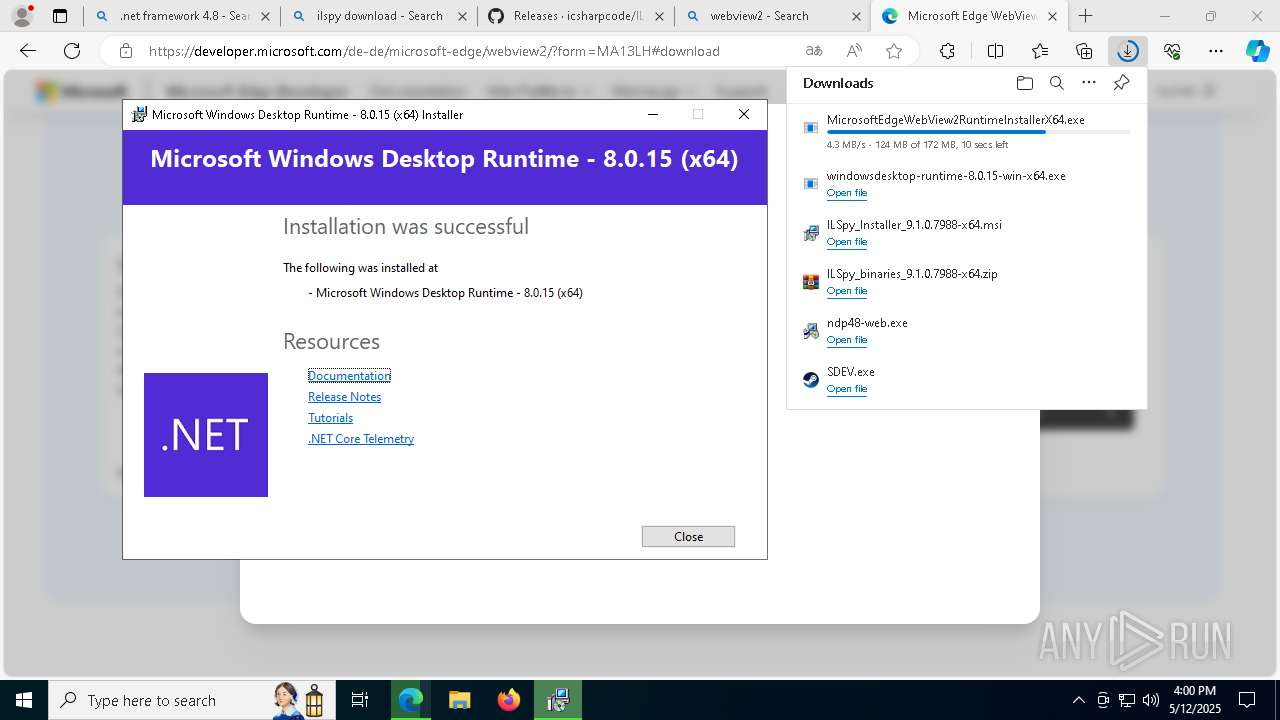
Task: Open Browser essentials heart icon
Action: 1172,51
